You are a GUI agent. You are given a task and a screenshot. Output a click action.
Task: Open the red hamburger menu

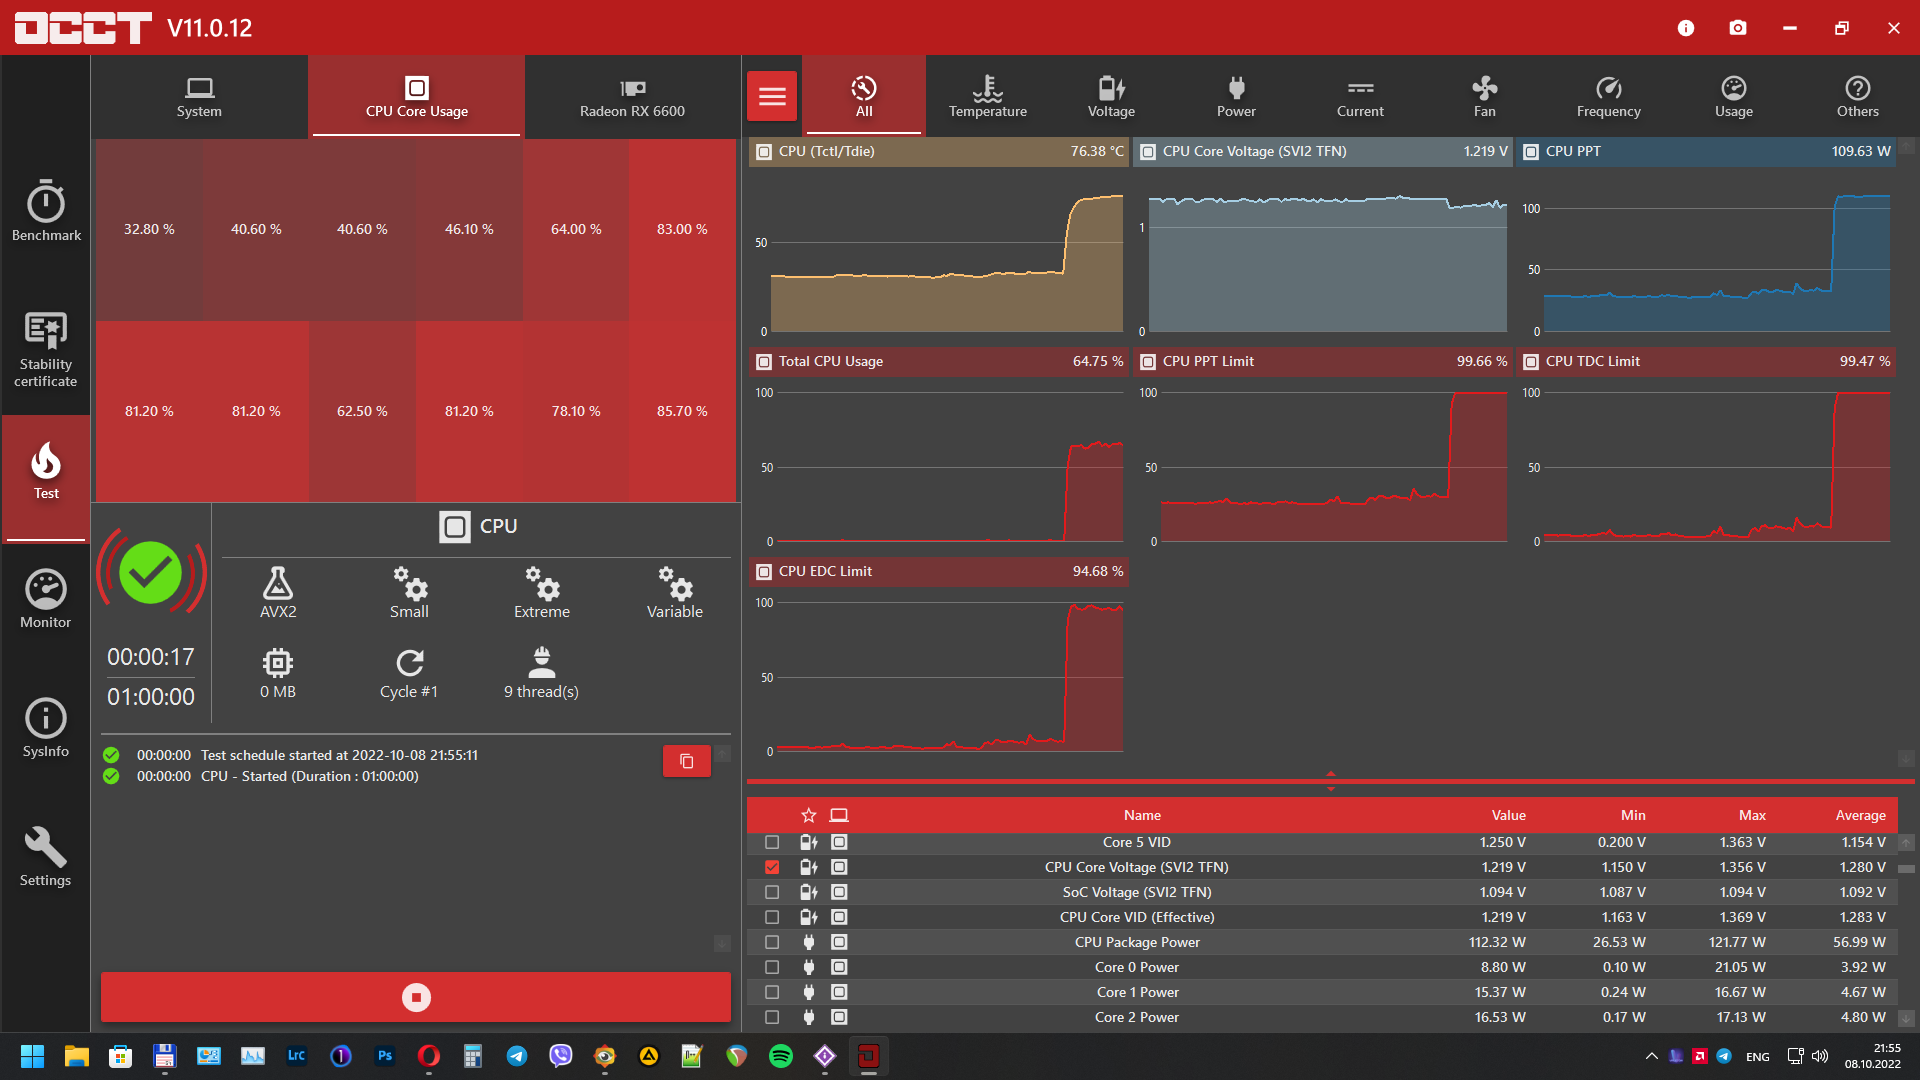772,97
